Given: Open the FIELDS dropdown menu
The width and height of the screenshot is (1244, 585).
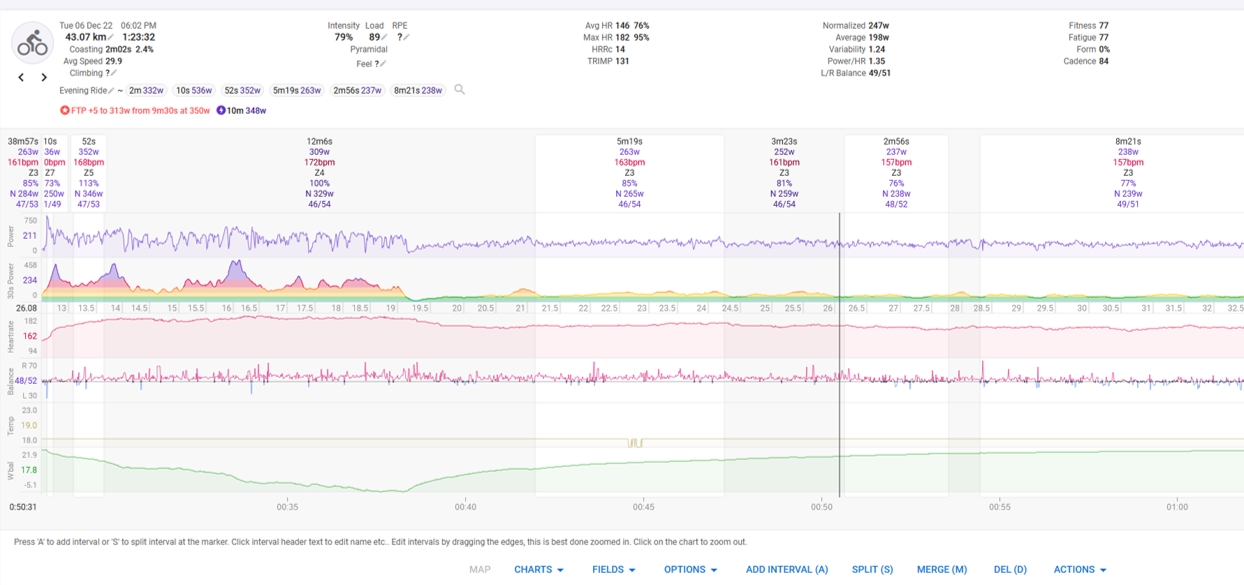Looking at the screenshot, I should tap(614, 569).
